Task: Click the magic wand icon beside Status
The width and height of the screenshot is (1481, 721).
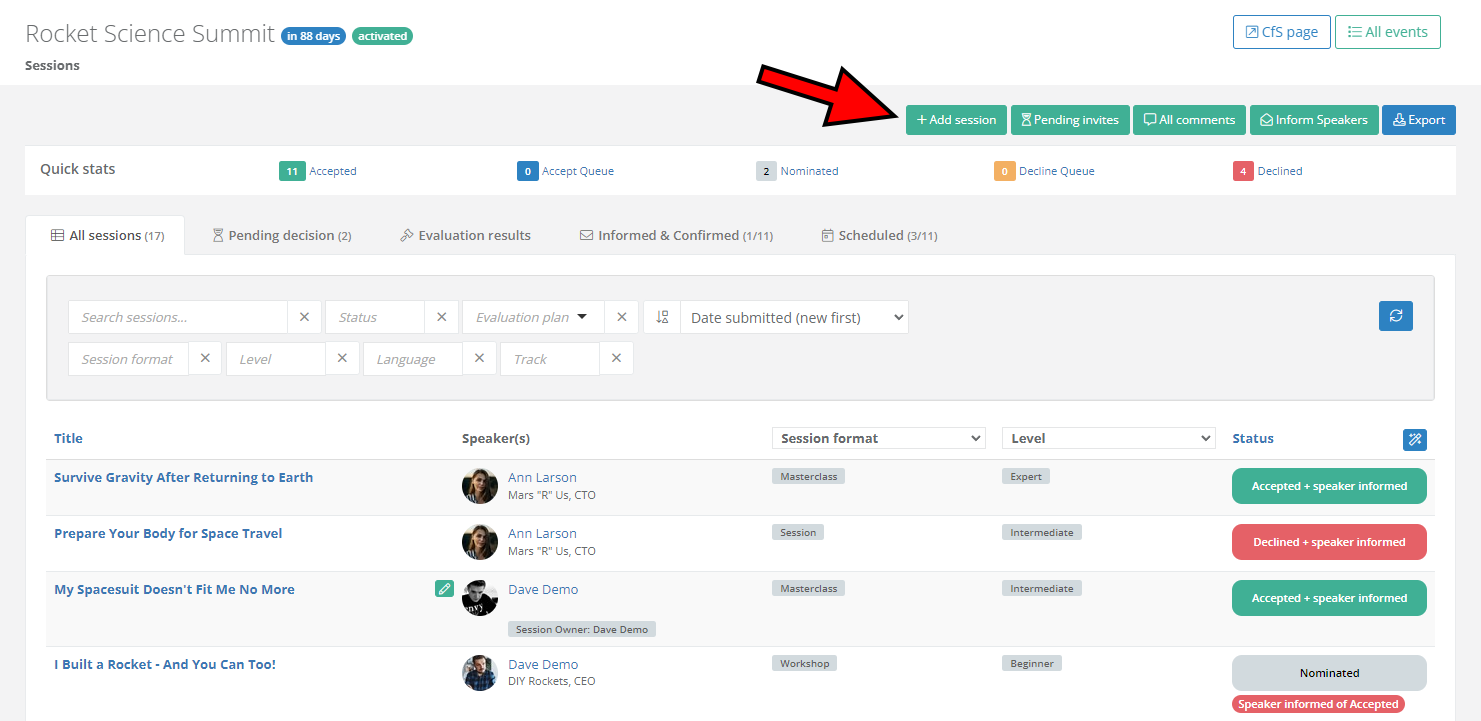Action: (1414, 439)
